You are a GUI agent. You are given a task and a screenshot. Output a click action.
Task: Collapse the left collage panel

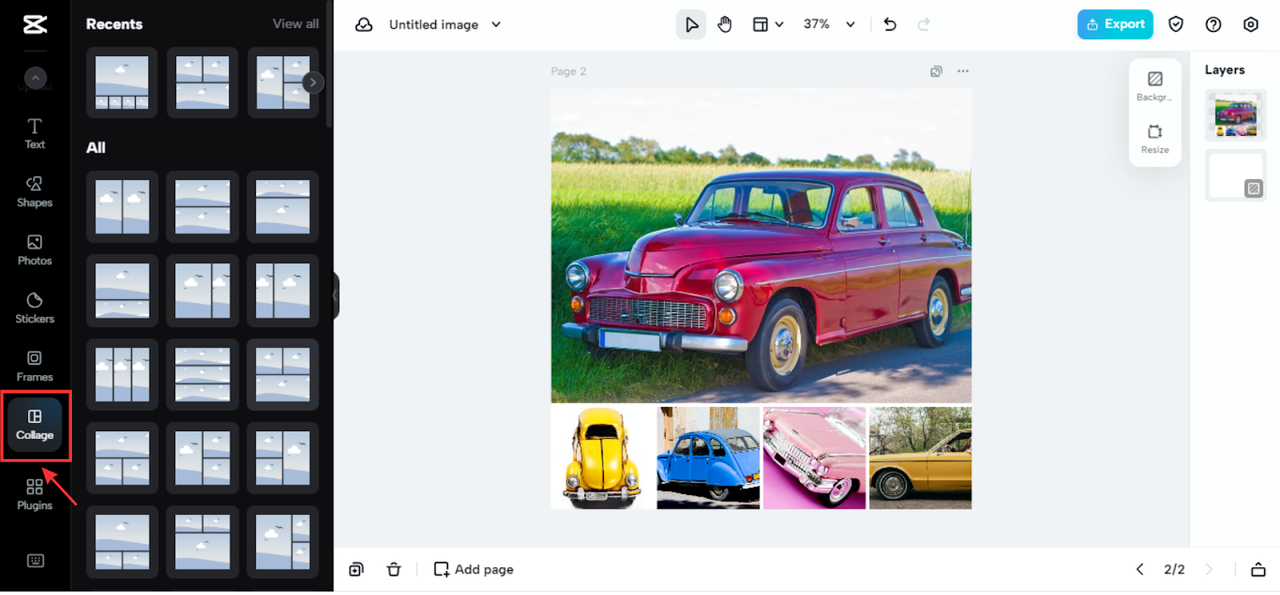(336, 296)
